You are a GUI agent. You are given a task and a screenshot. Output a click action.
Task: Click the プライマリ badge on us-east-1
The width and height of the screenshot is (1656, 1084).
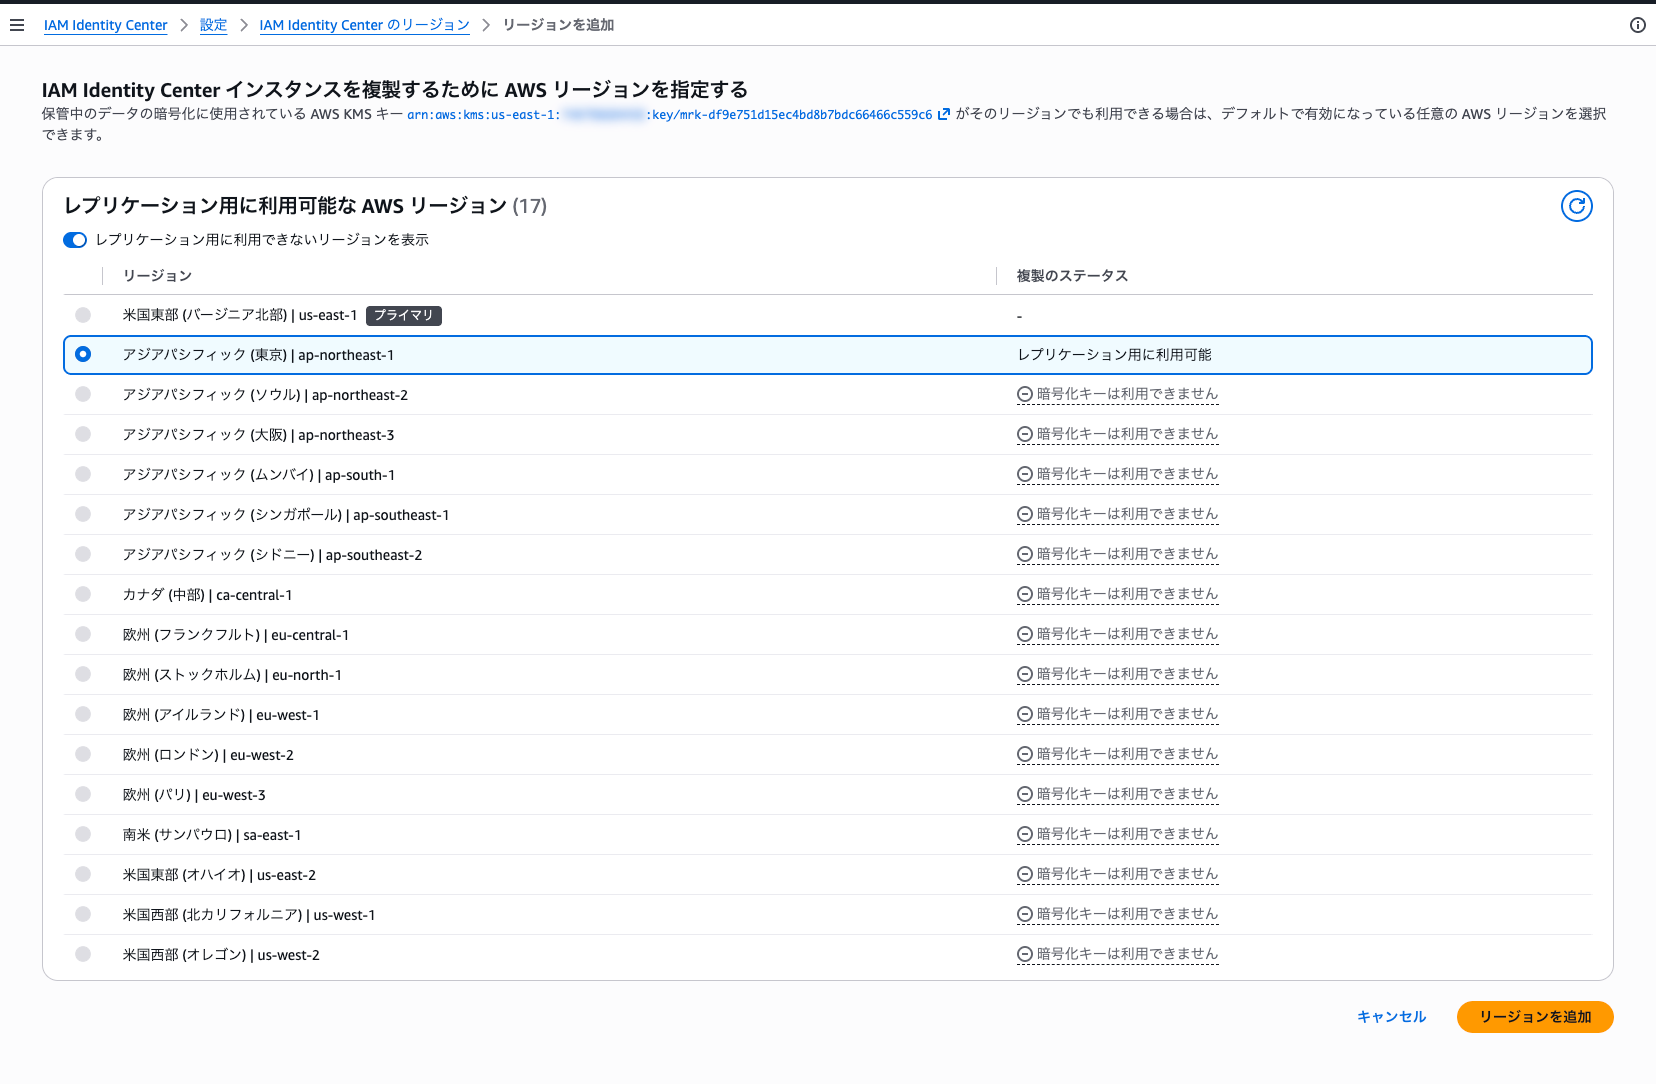(404, 315)
